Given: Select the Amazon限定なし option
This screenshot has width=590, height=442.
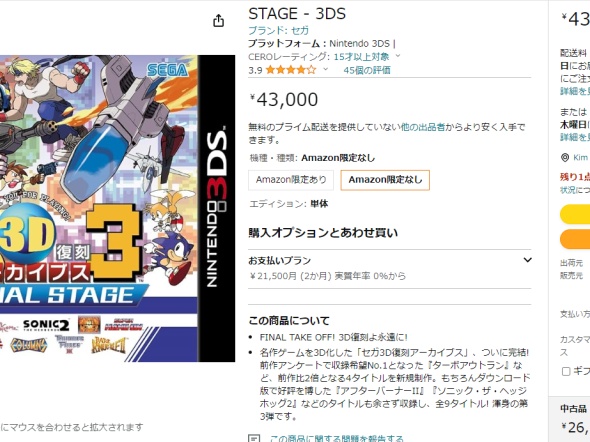Looking at the screenshot, I should (x=385, y=180).
